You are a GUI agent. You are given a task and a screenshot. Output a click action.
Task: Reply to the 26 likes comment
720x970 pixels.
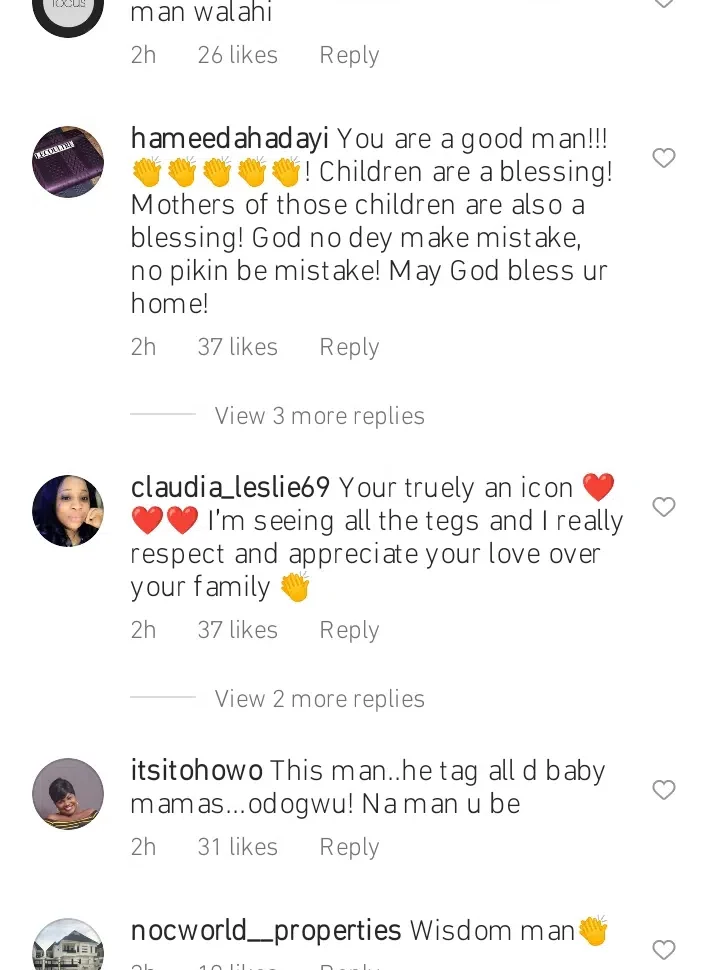(x=349, y=55)
